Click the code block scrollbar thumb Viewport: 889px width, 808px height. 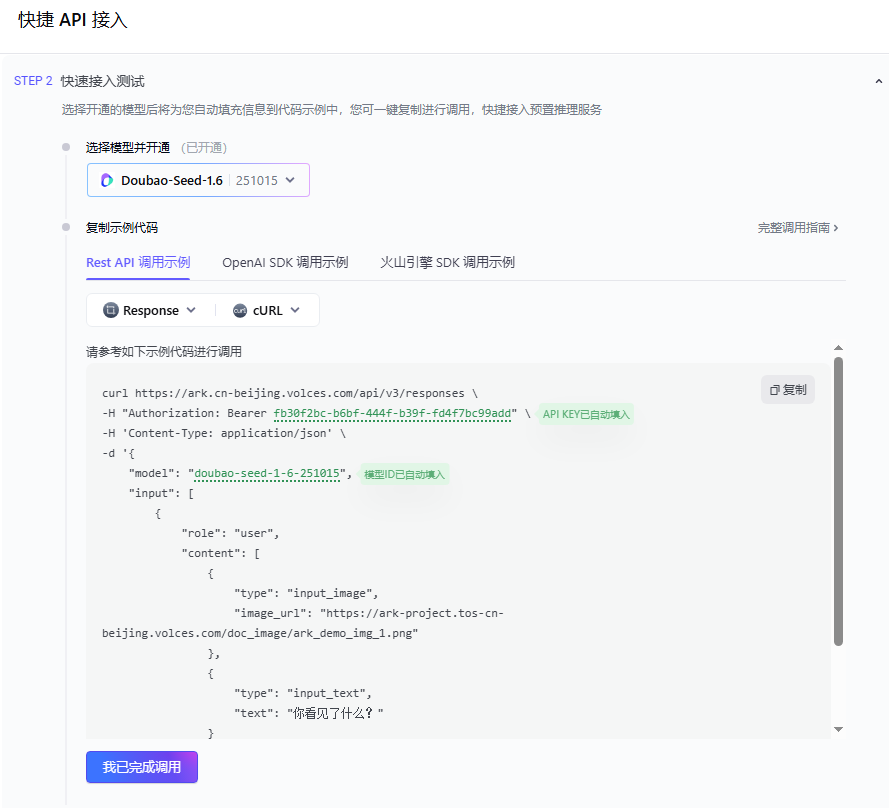[x=839, y=501]
